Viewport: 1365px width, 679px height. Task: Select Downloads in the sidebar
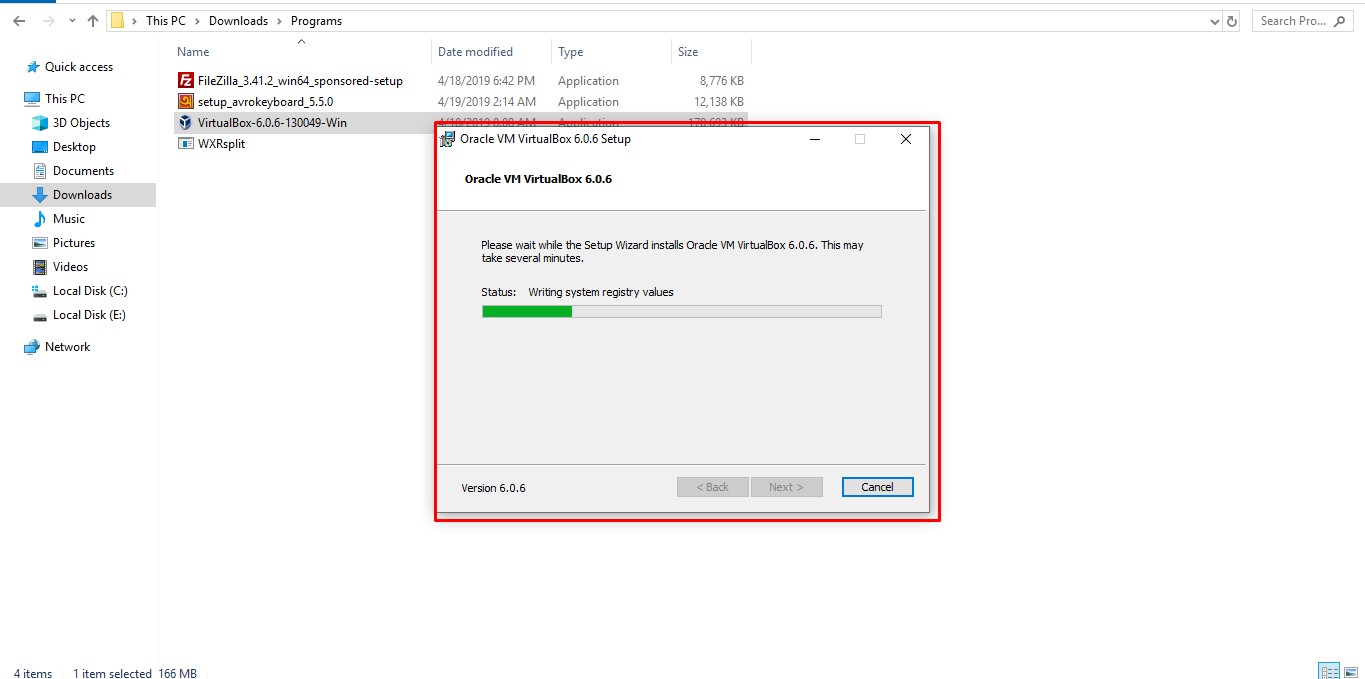click(x=82, y=195)
